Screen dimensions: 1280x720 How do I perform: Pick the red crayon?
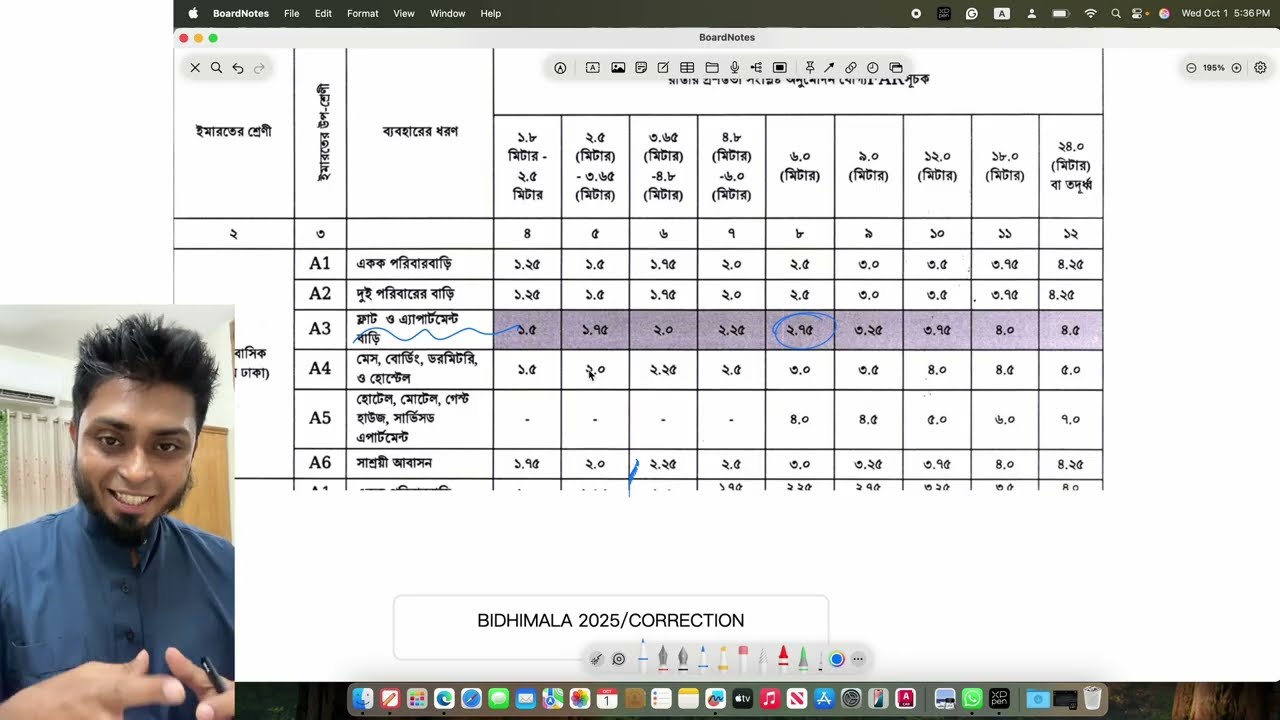(783, 658)
